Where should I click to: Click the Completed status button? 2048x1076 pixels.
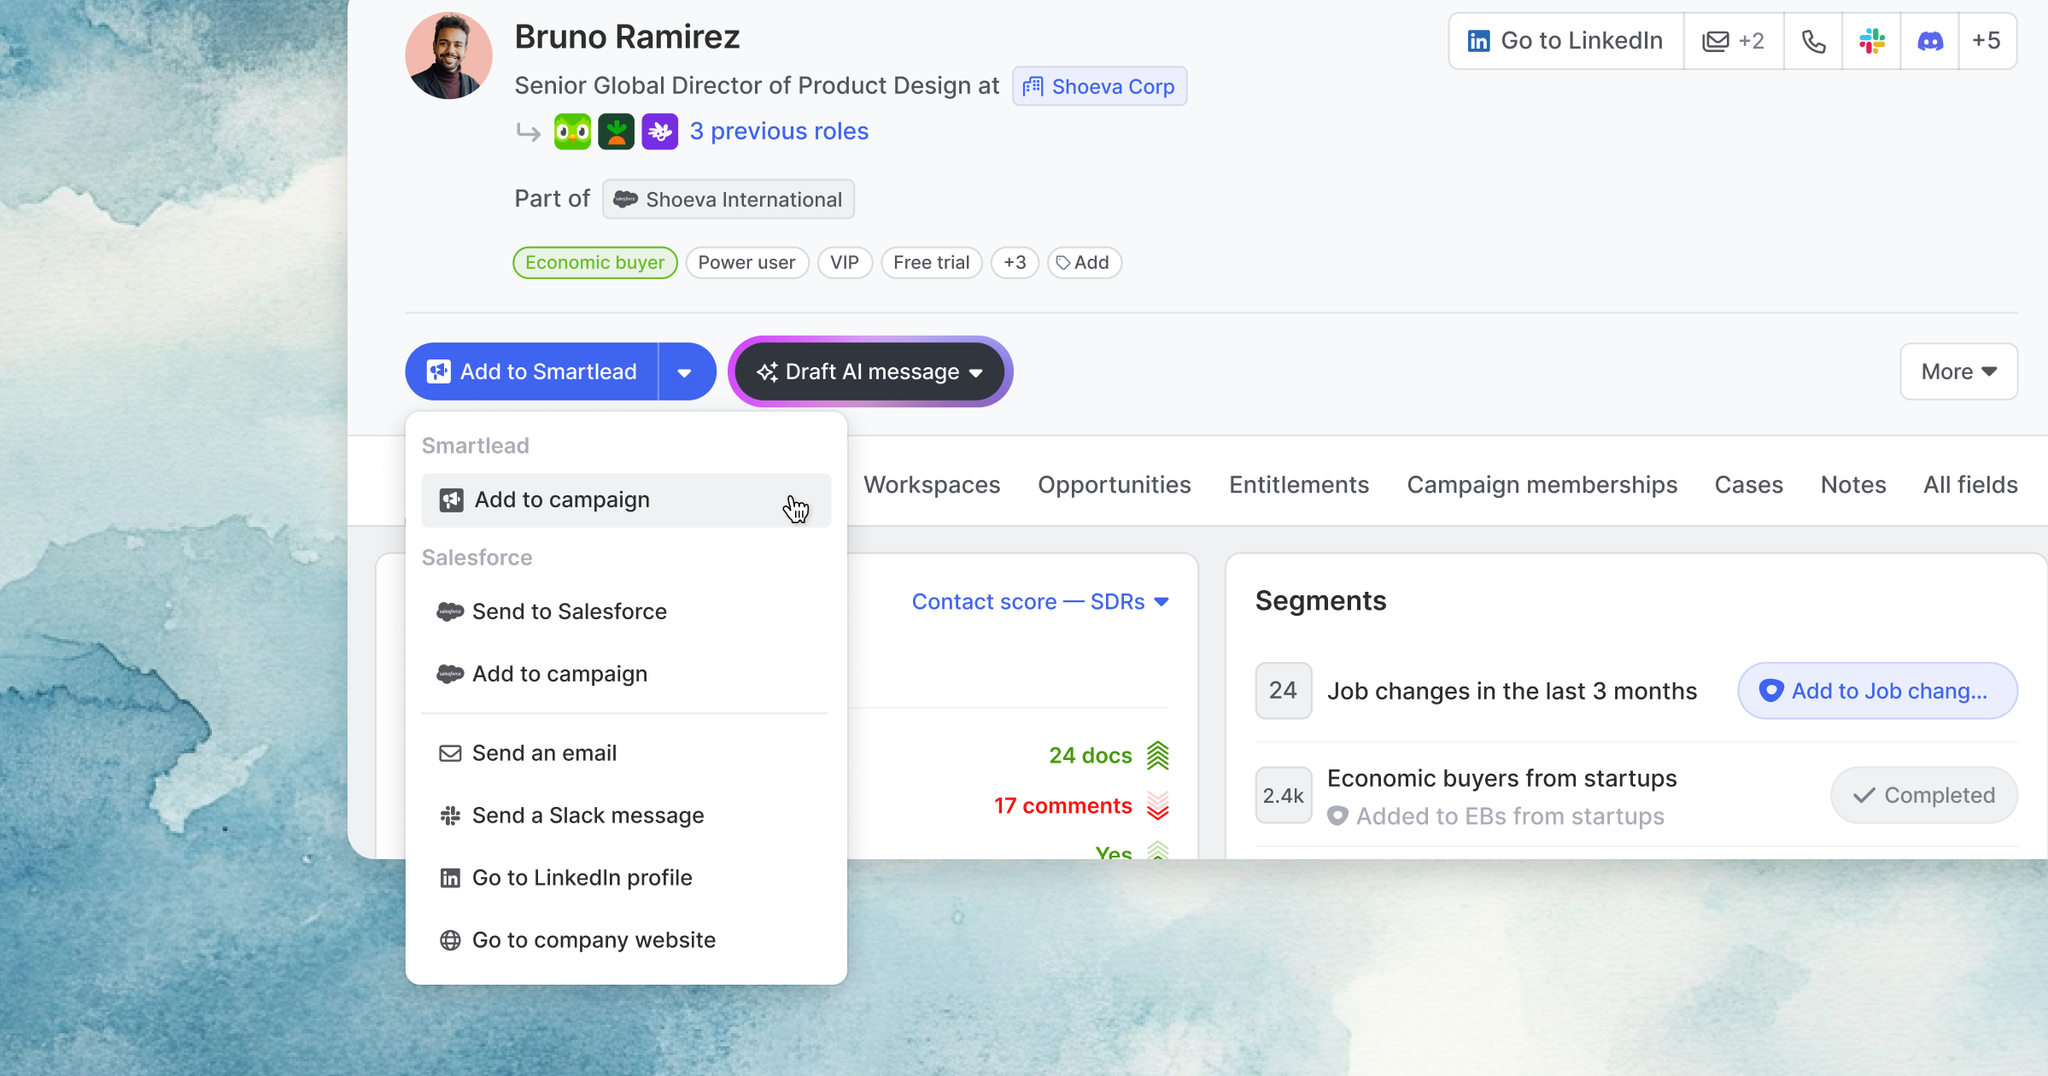(x=1924, y=796)
